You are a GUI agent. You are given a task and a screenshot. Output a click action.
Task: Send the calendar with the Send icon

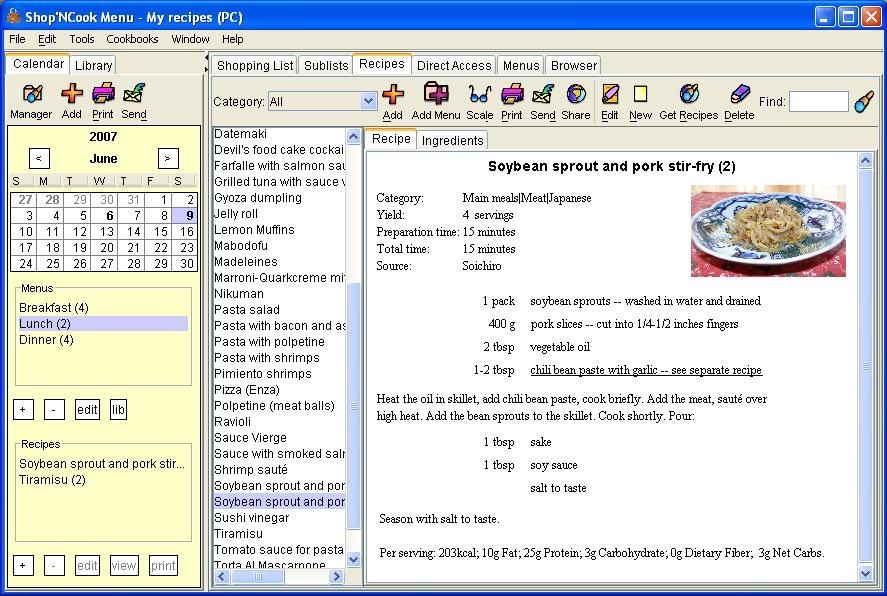[134, 94]
